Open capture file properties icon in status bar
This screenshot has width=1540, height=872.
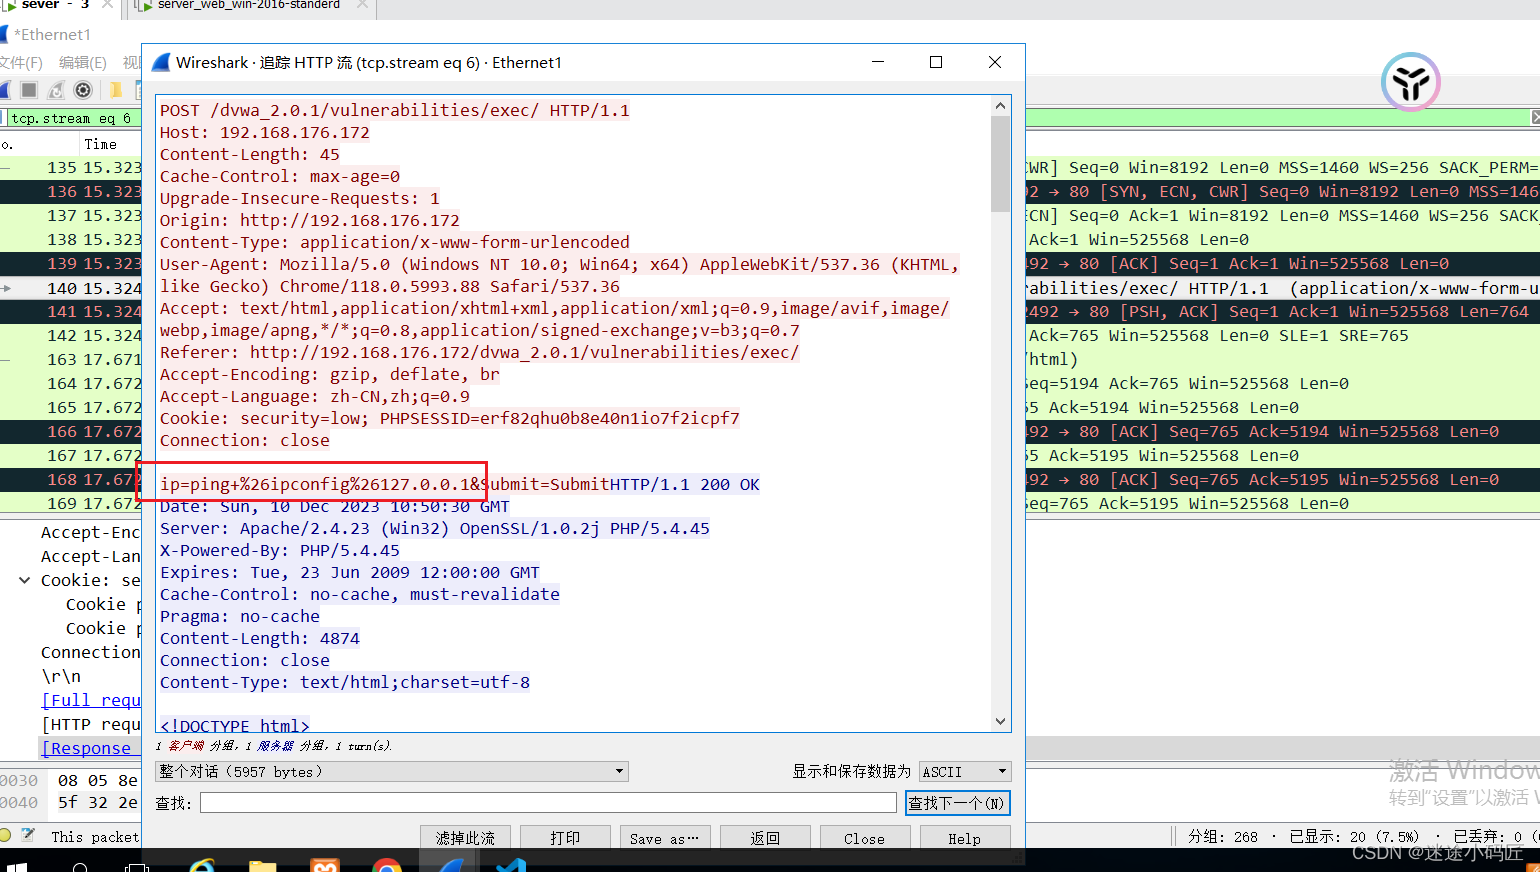coord(28,835)
